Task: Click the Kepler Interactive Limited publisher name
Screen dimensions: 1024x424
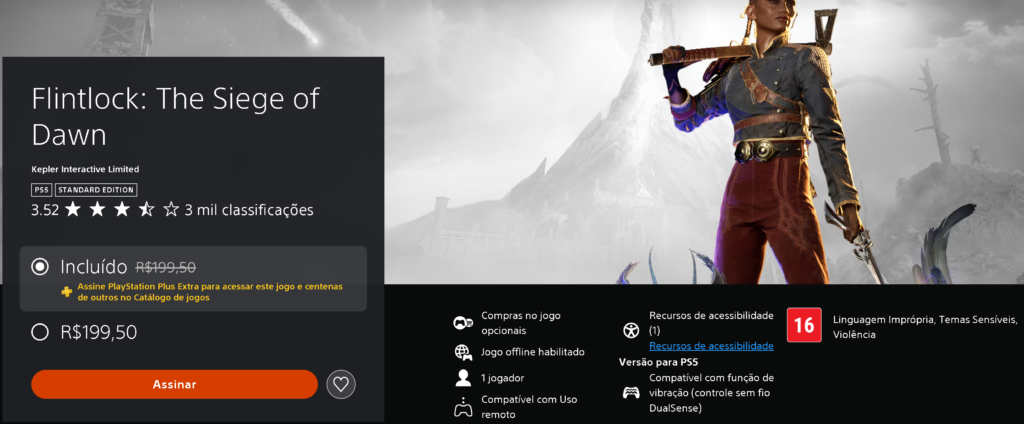Action: [x=85, y=169]
